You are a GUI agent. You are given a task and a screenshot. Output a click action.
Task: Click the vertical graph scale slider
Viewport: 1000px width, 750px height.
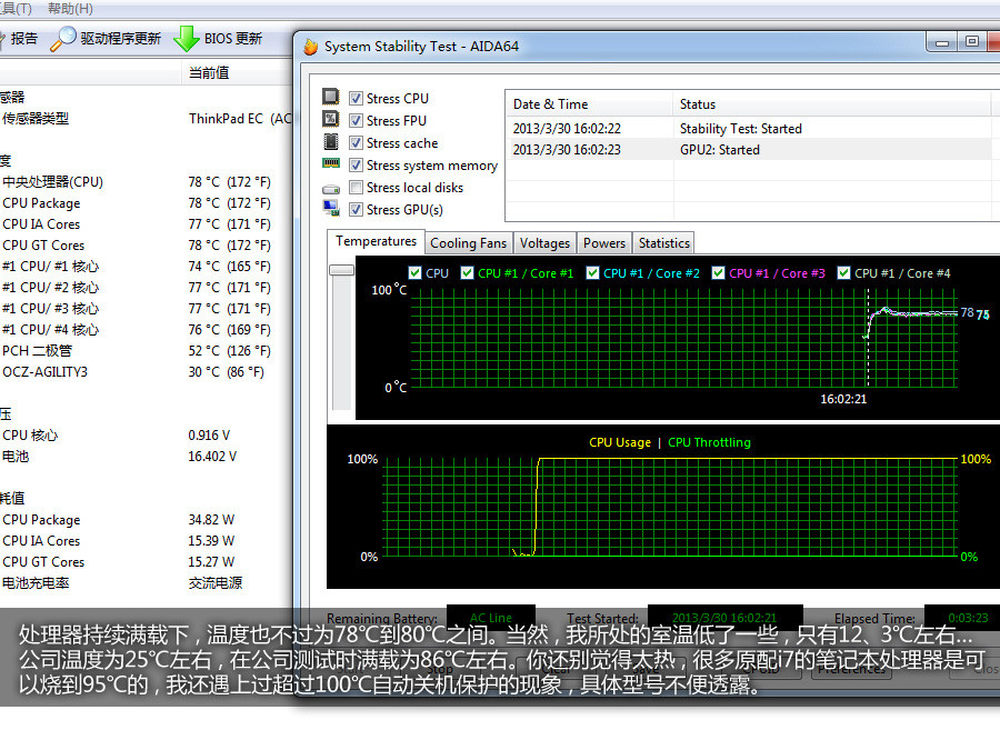point(341,270)
